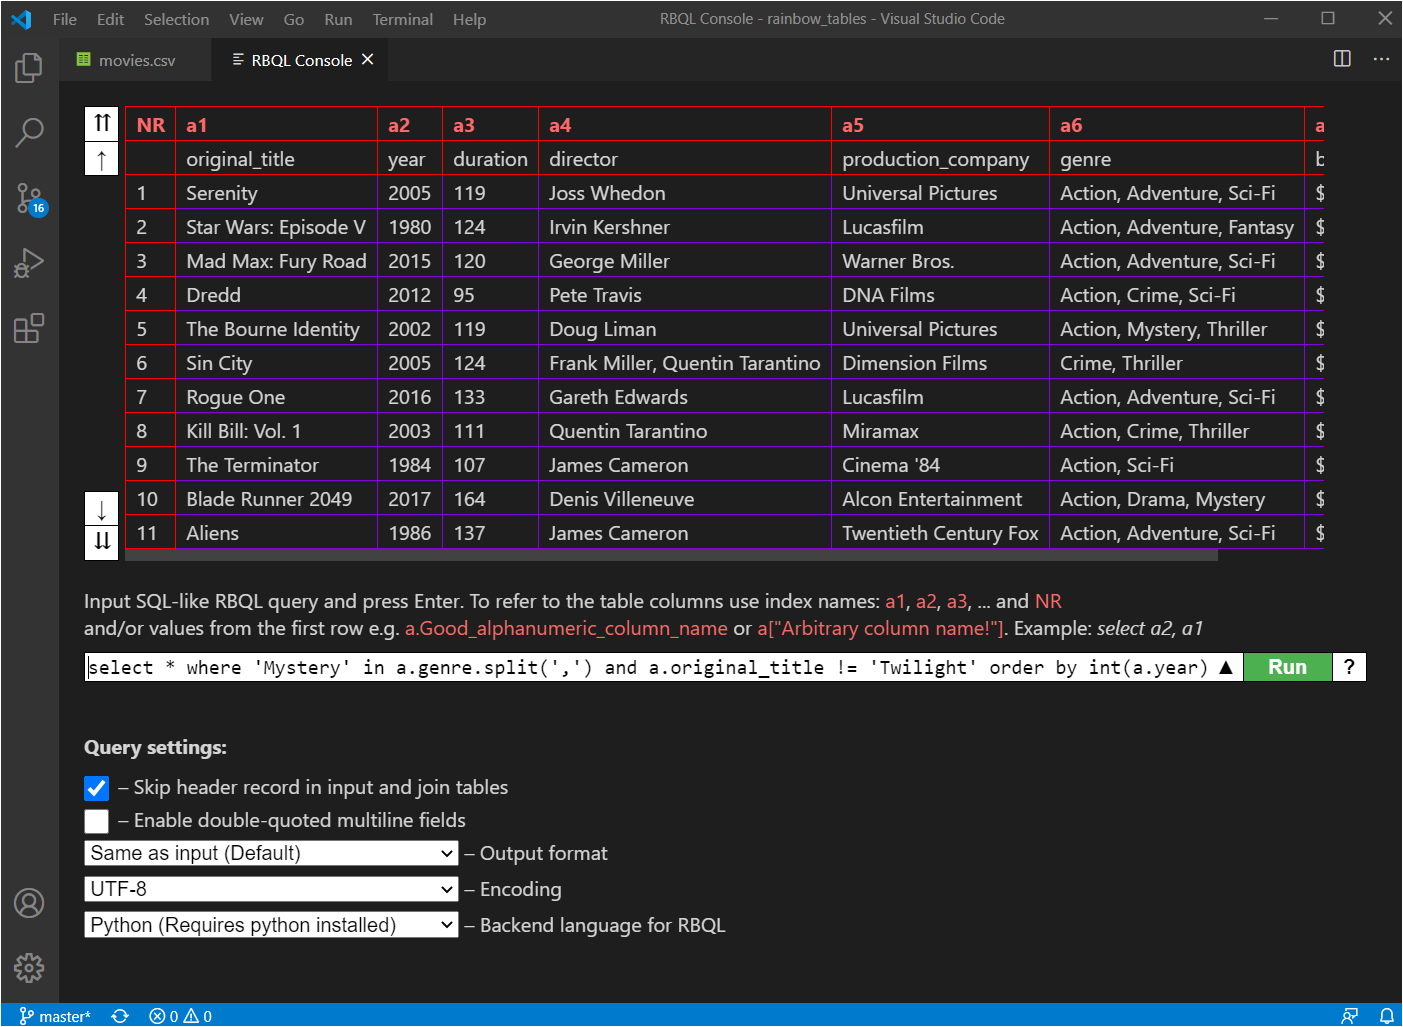This screenshot has height=1027, width=1403.
Task: Open the Explorer view
Action: pyautogui.click(x=28, y=67)
